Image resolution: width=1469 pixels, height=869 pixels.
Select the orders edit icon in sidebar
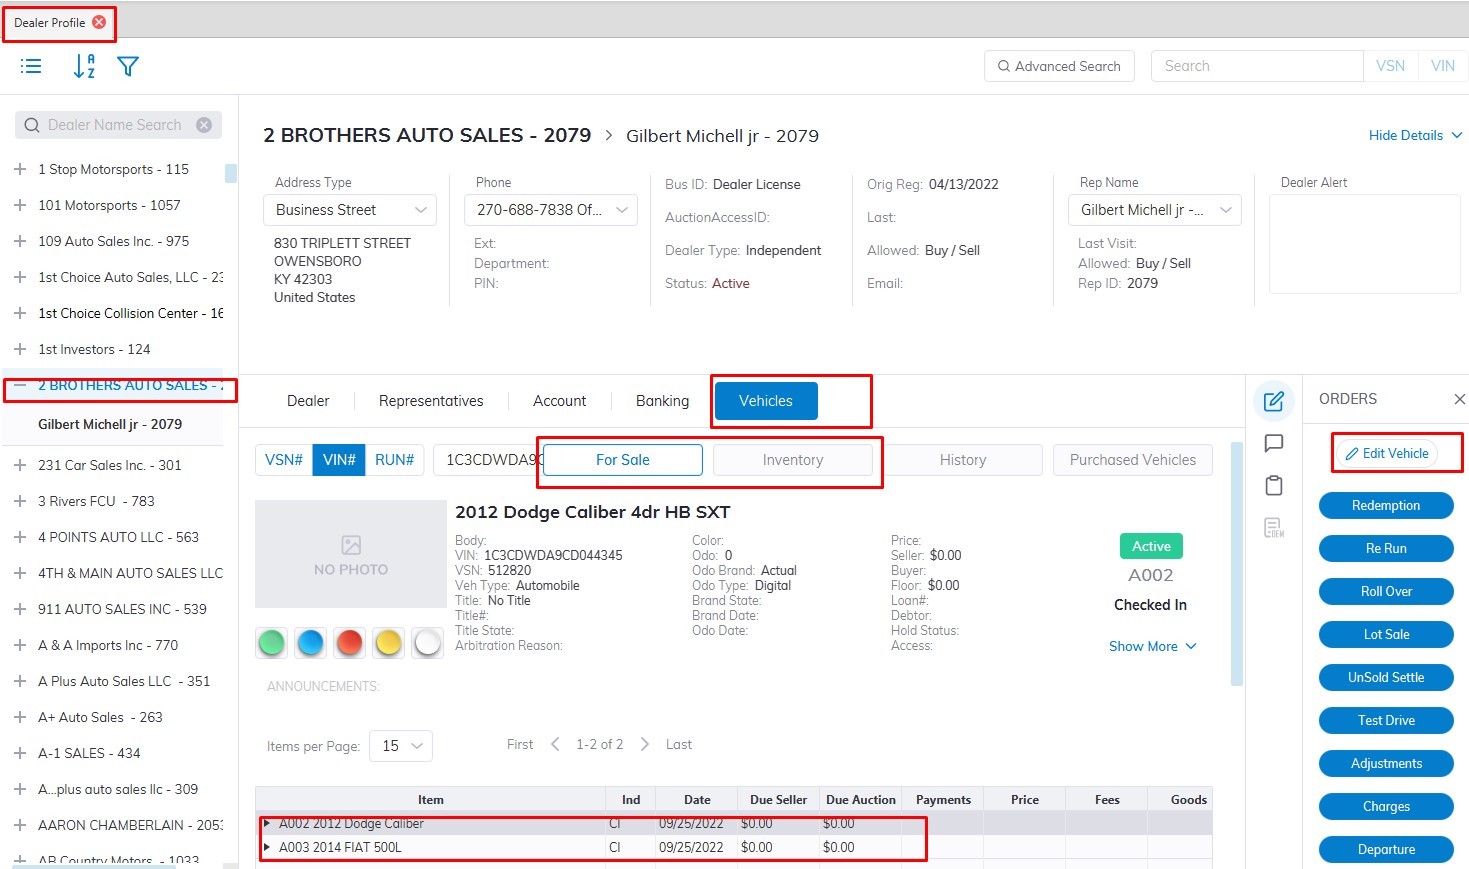tap(1274, 401)
